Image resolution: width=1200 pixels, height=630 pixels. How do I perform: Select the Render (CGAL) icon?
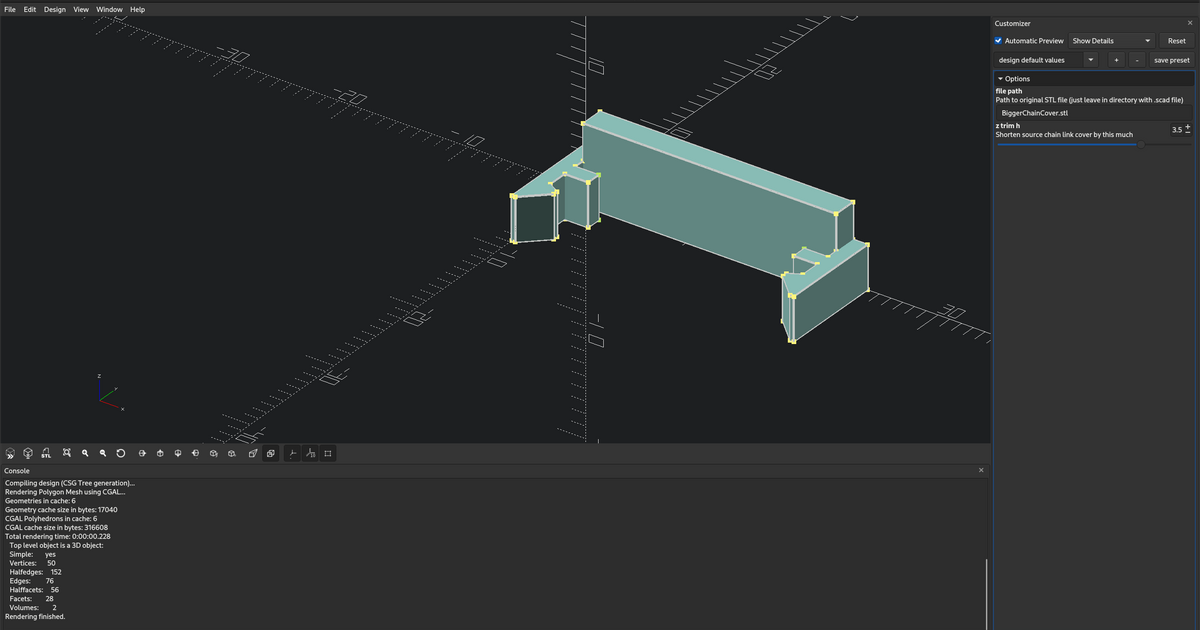point(28,453)
